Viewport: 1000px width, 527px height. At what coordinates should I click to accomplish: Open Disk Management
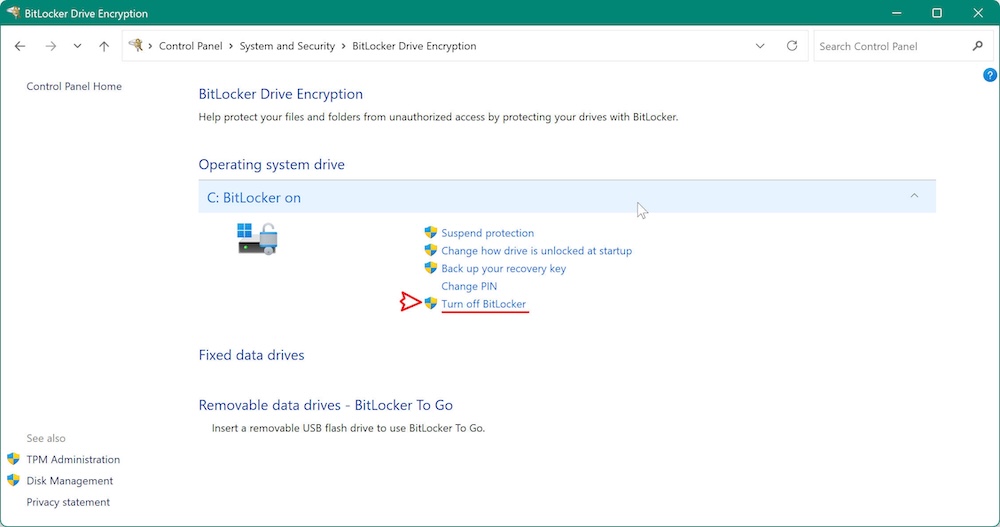(70, 481)
